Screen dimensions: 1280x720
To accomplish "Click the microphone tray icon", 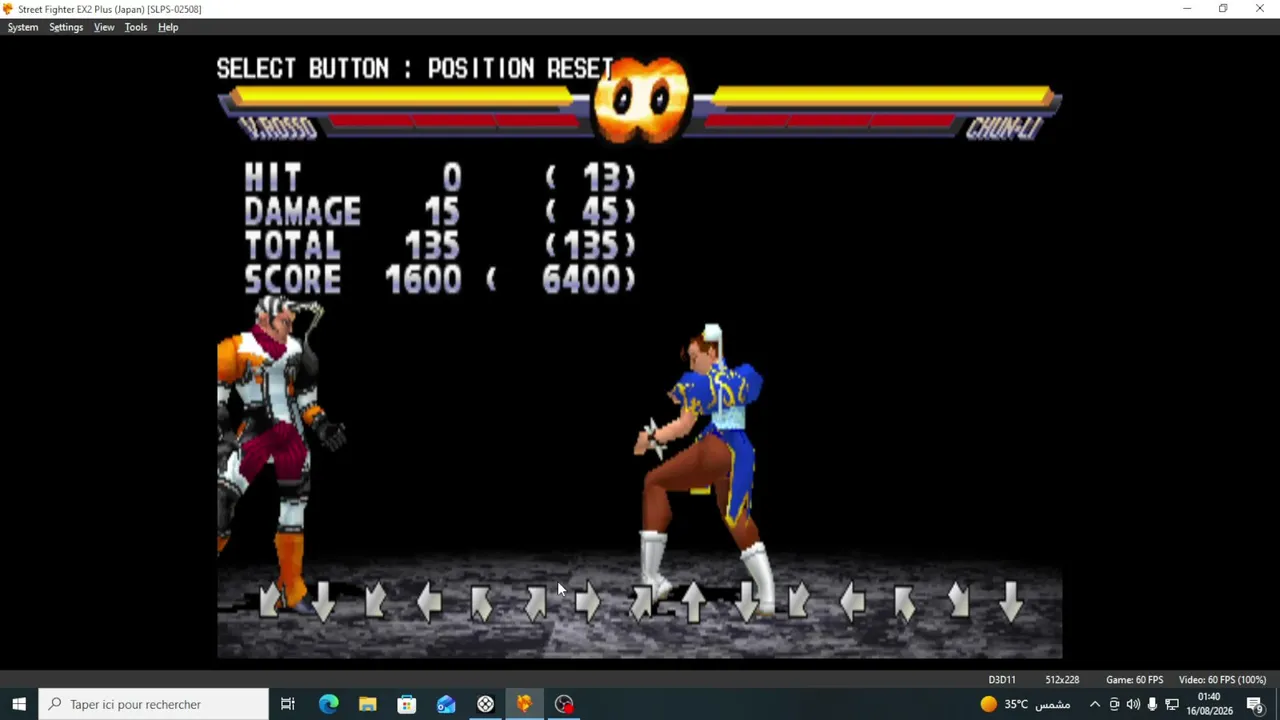I will pos(1152,704).
